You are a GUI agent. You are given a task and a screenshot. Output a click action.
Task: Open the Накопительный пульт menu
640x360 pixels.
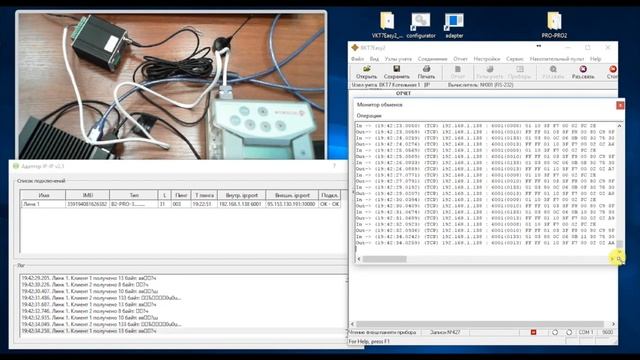coord(557,59)
